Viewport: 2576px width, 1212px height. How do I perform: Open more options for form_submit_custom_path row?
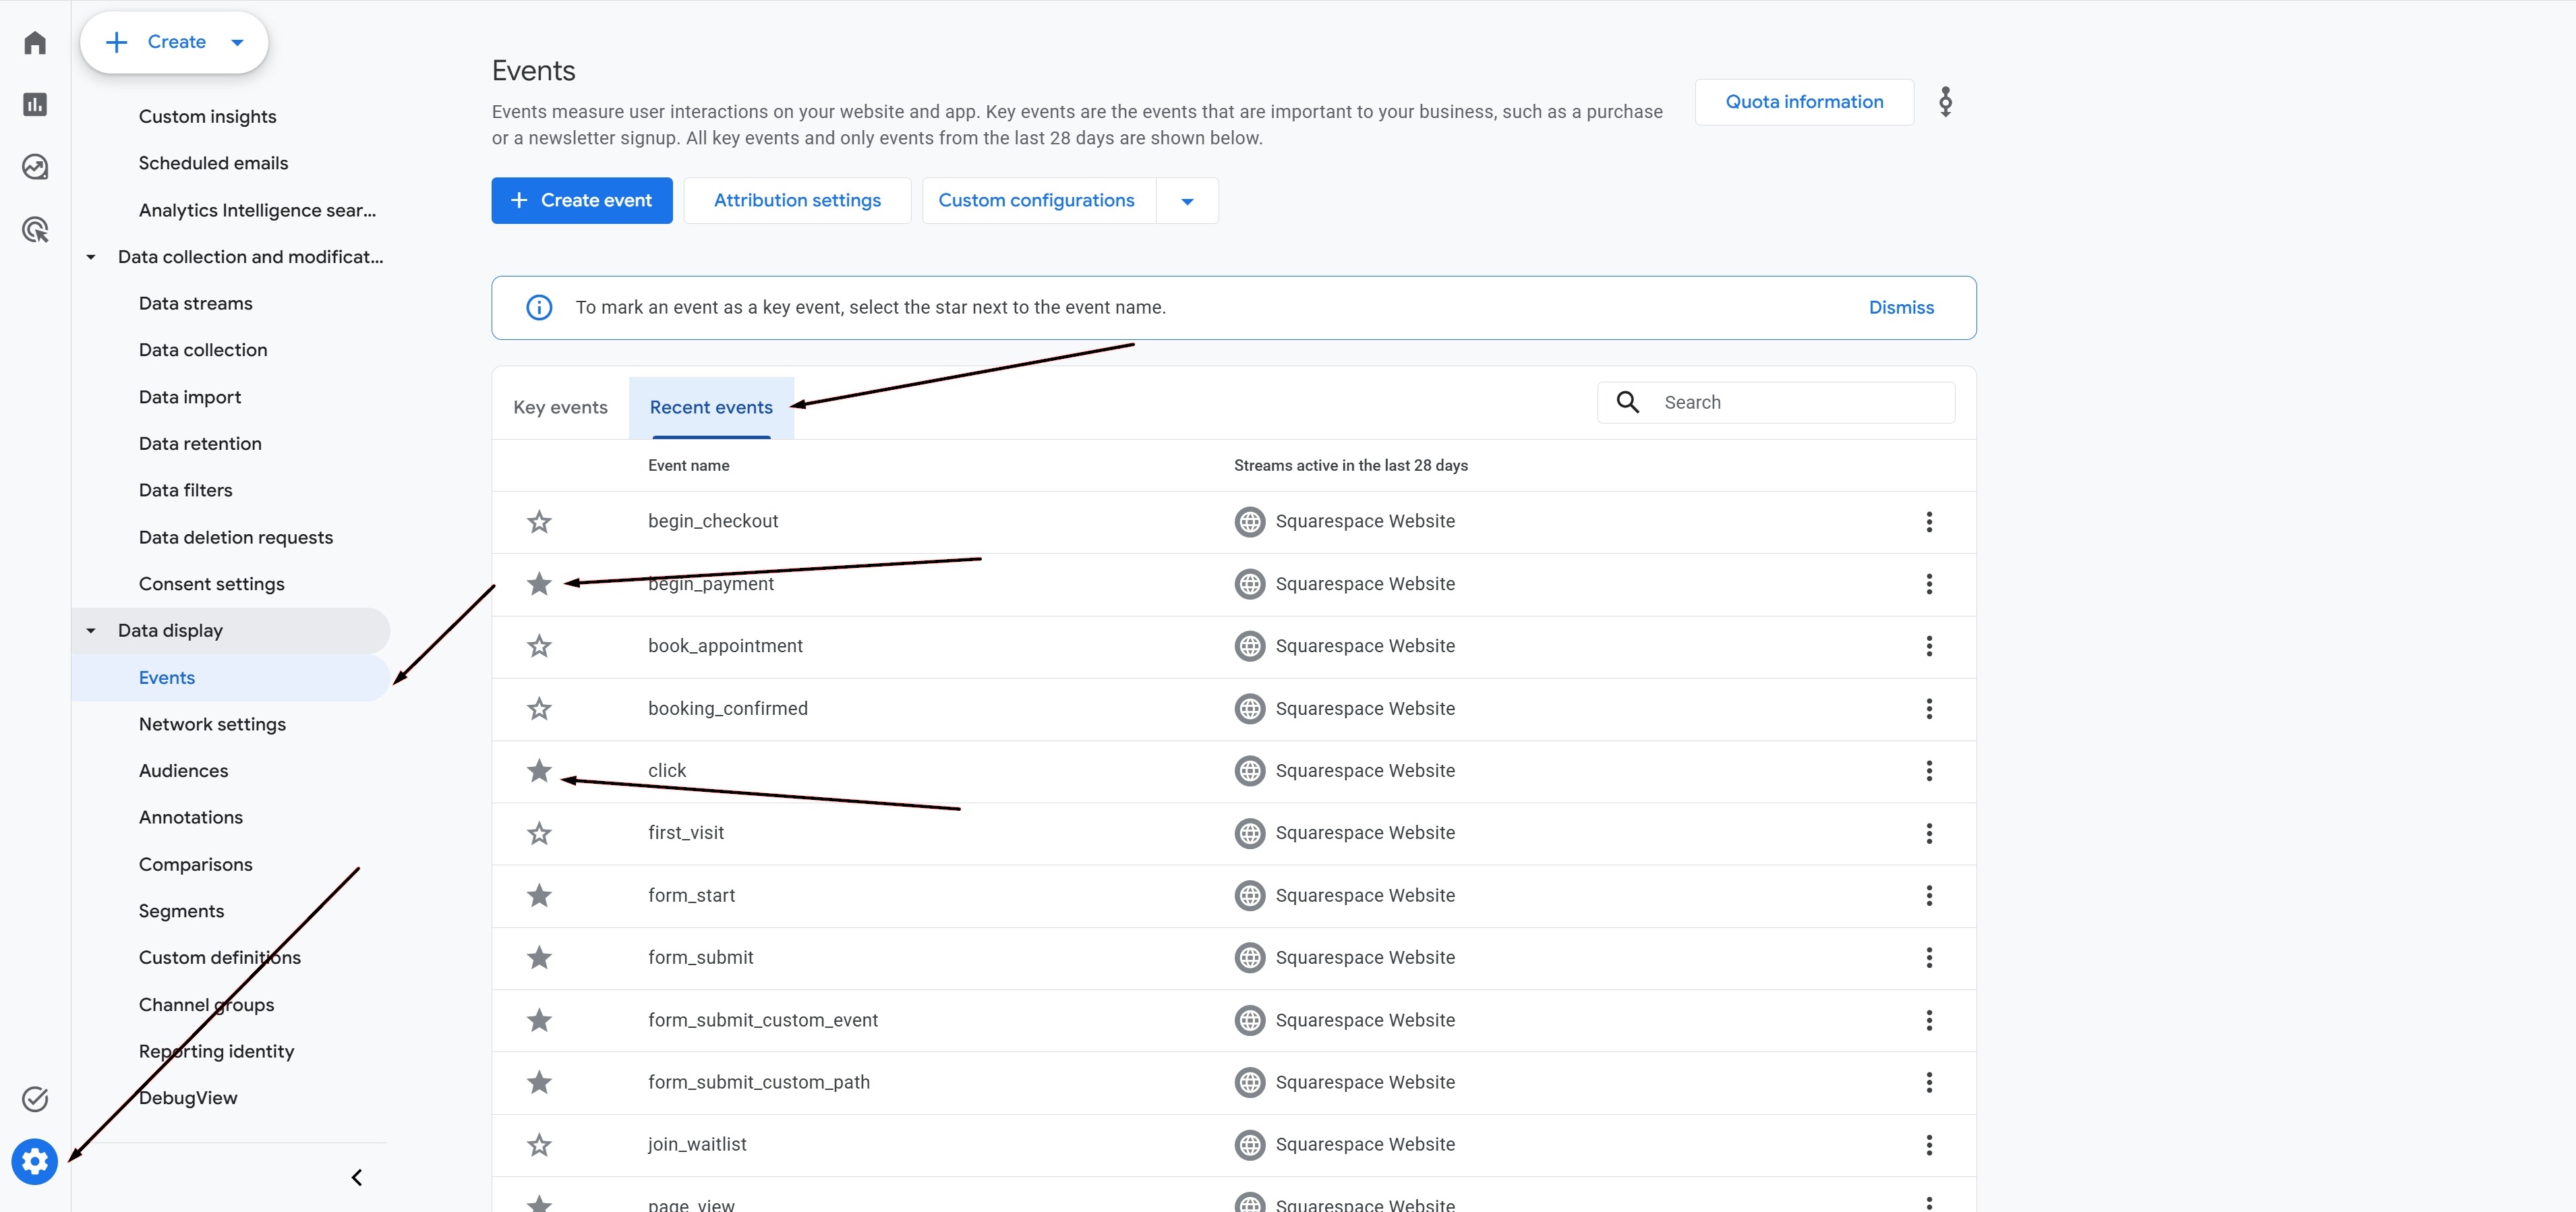point(1929,1082)
